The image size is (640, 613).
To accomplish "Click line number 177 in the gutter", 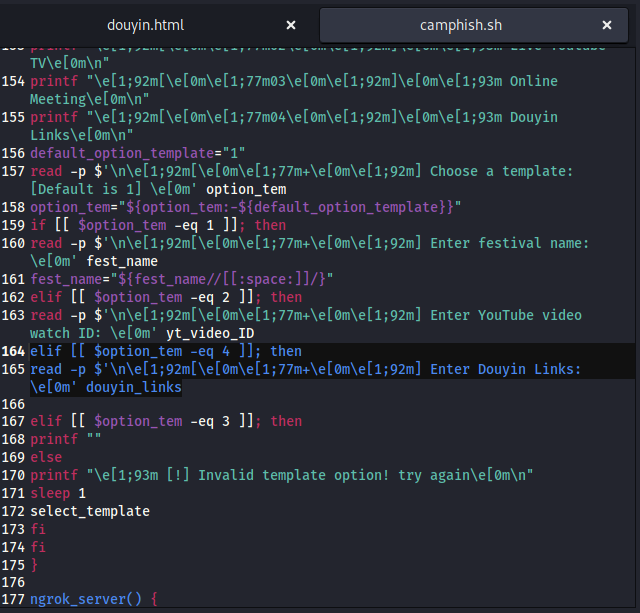I will point(14,599).
